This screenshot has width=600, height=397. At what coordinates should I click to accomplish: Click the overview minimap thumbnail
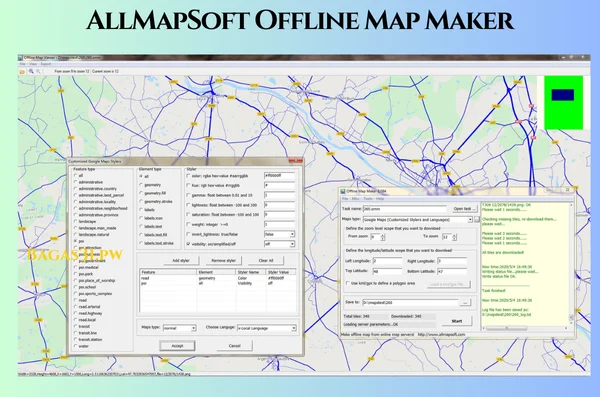click(x=564, y=103)
